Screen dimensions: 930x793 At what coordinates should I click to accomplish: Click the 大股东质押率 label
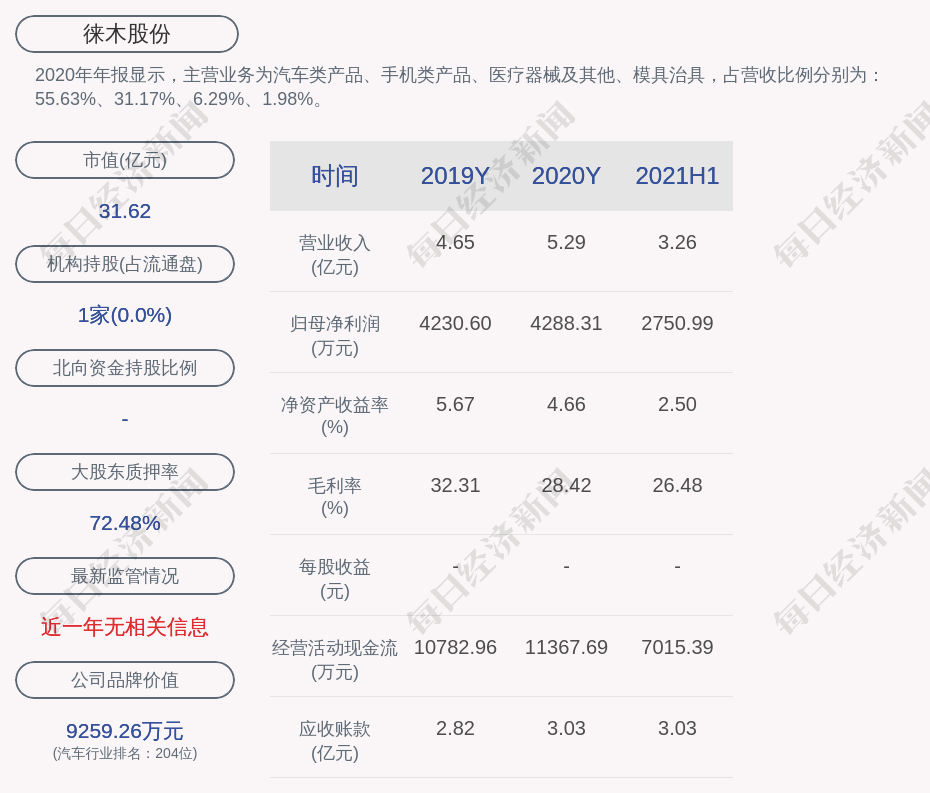point(125,472)
